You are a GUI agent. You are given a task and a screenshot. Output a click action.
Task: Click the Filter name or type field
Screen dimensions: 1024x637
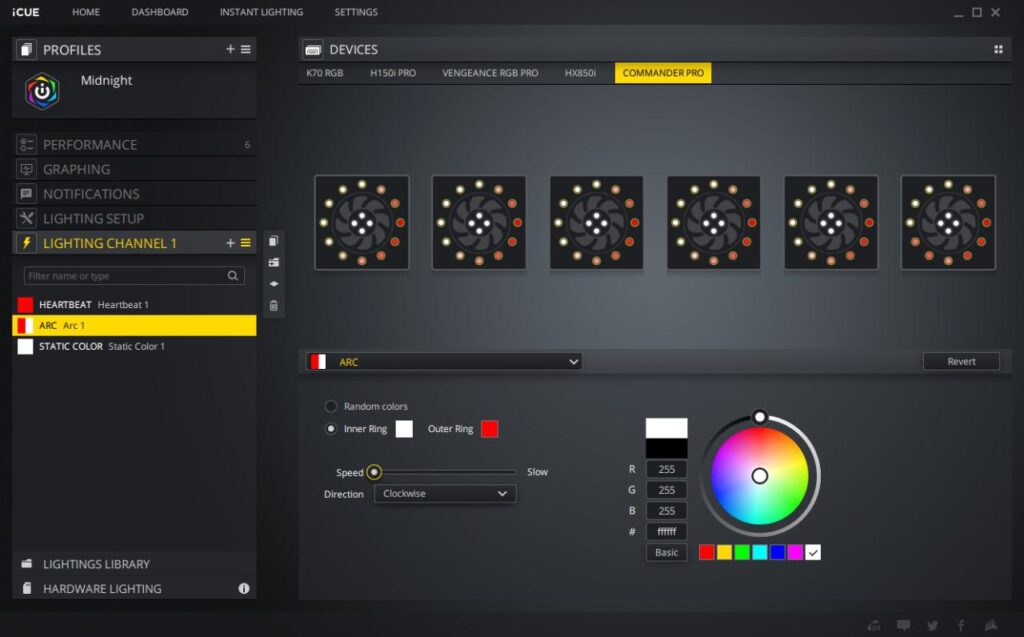click(x=134, y=276)
